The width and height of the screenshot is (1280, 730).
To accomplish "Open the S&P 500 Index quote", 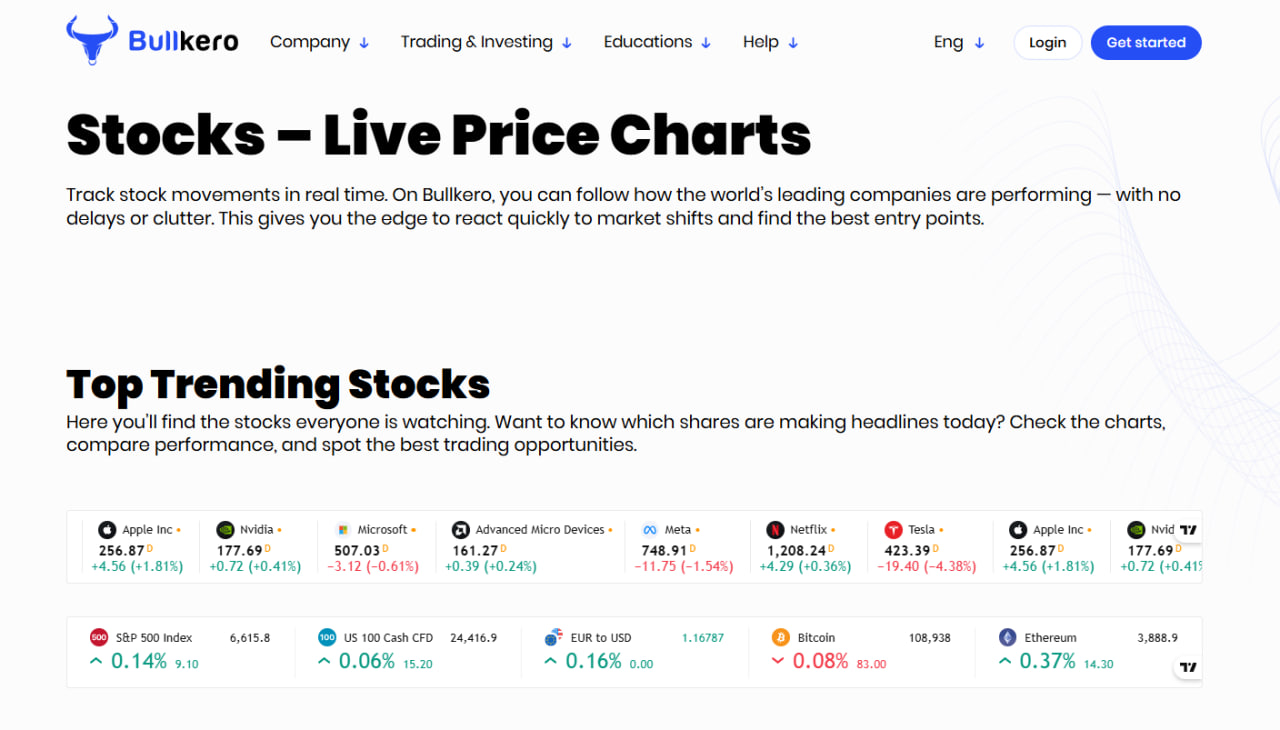I will tap(154, 638).
